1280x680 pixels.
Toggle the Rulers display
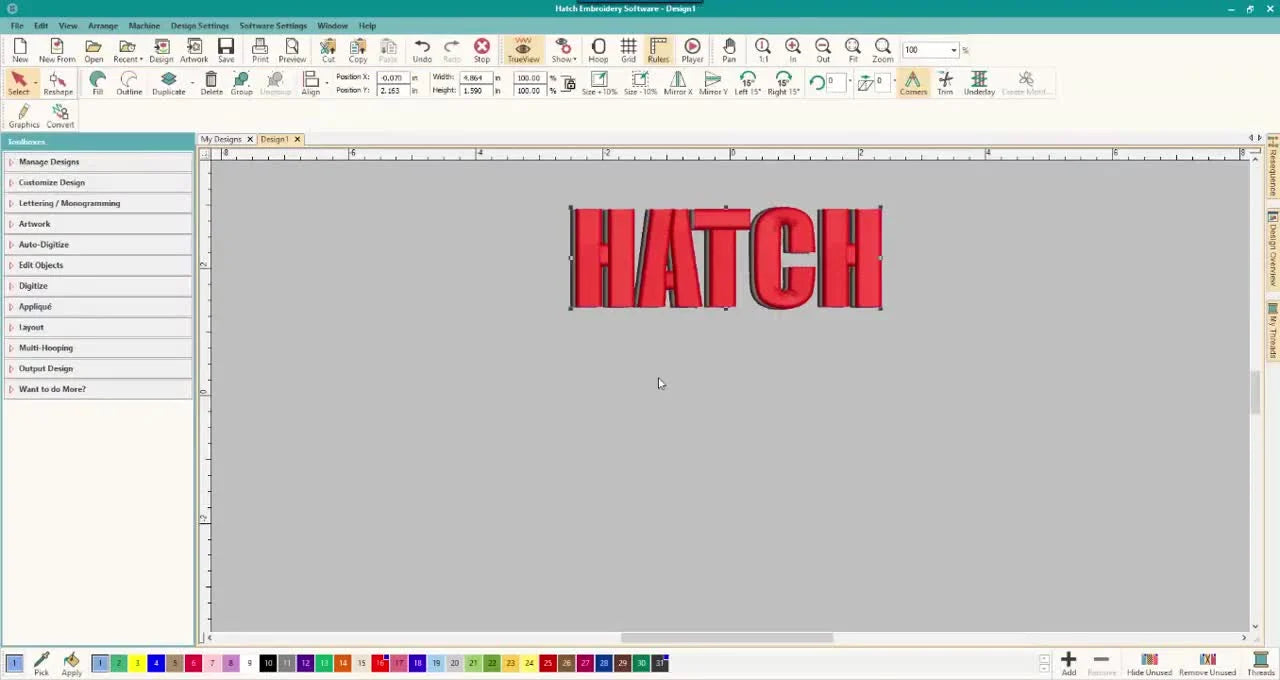[x=658, y=50]
